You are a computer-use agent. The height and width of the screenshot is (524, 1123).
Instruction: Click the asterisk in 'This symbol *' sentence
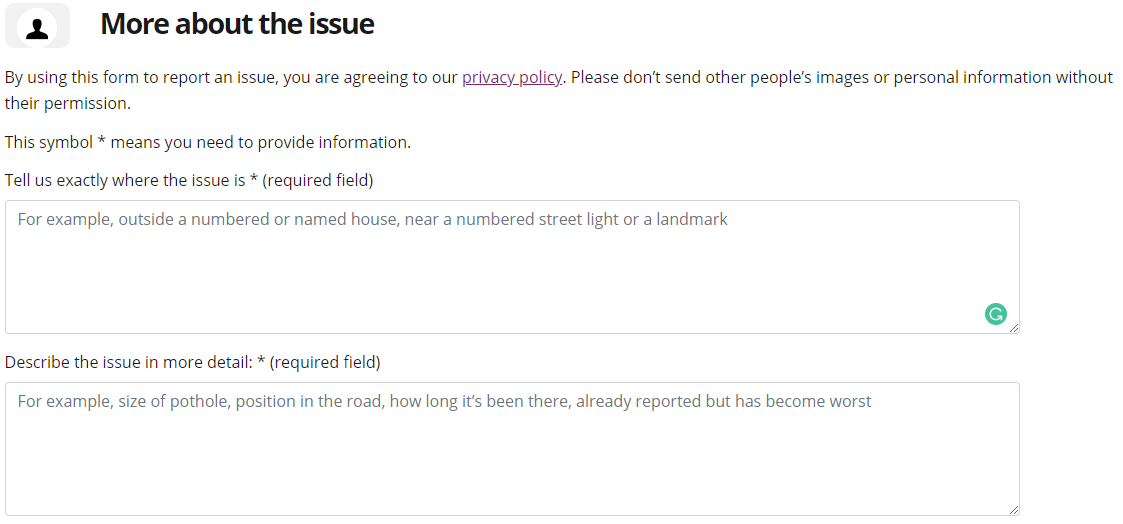[x=102, y=142]
